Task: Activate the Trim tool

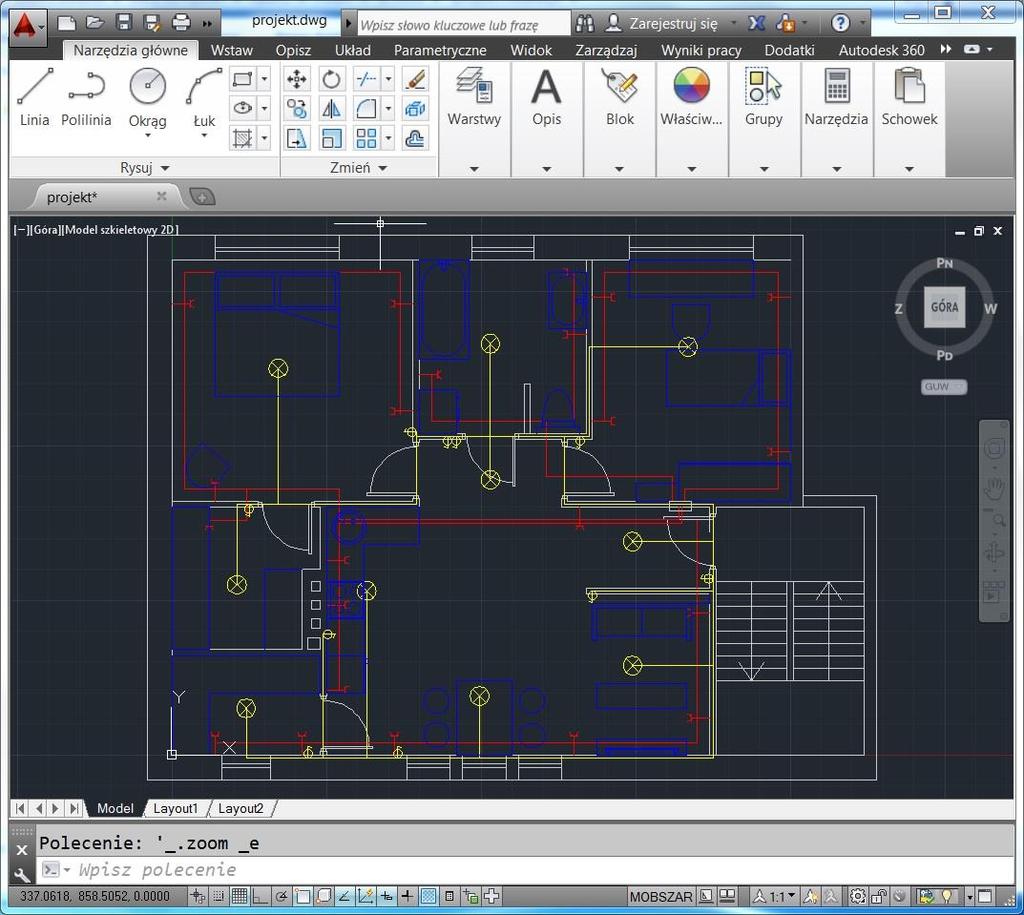Action: (x=366, y=80)
